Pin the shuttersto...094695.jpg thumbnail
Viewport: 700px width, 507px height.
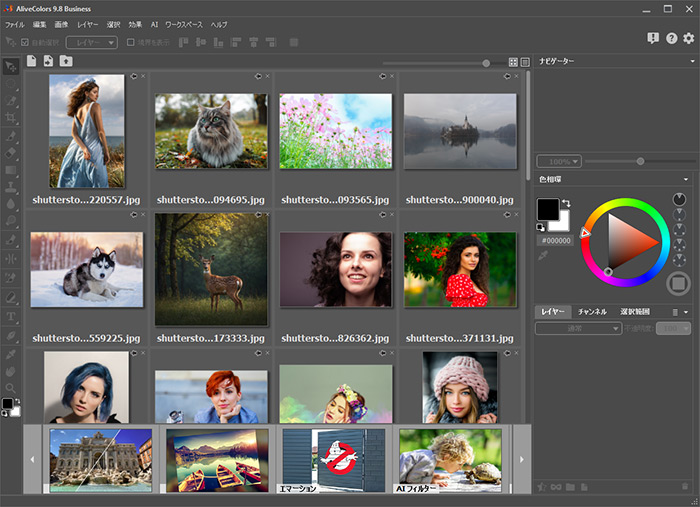[258, 76]
